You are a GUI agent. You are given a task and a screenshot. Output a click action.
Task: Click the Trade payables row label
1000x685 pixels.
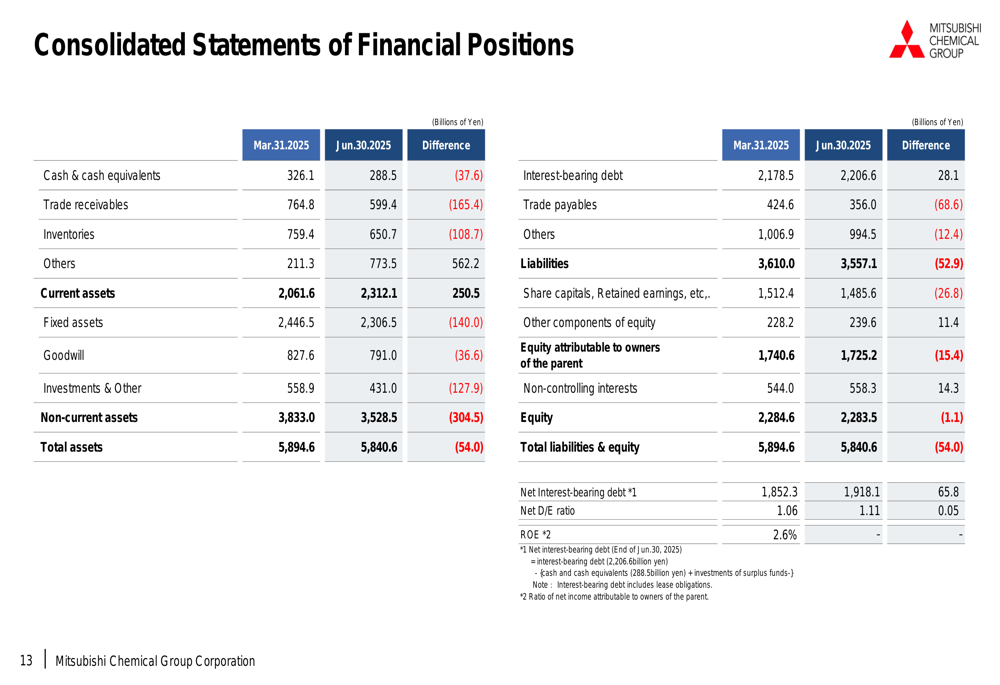click(x=560, y=205)
